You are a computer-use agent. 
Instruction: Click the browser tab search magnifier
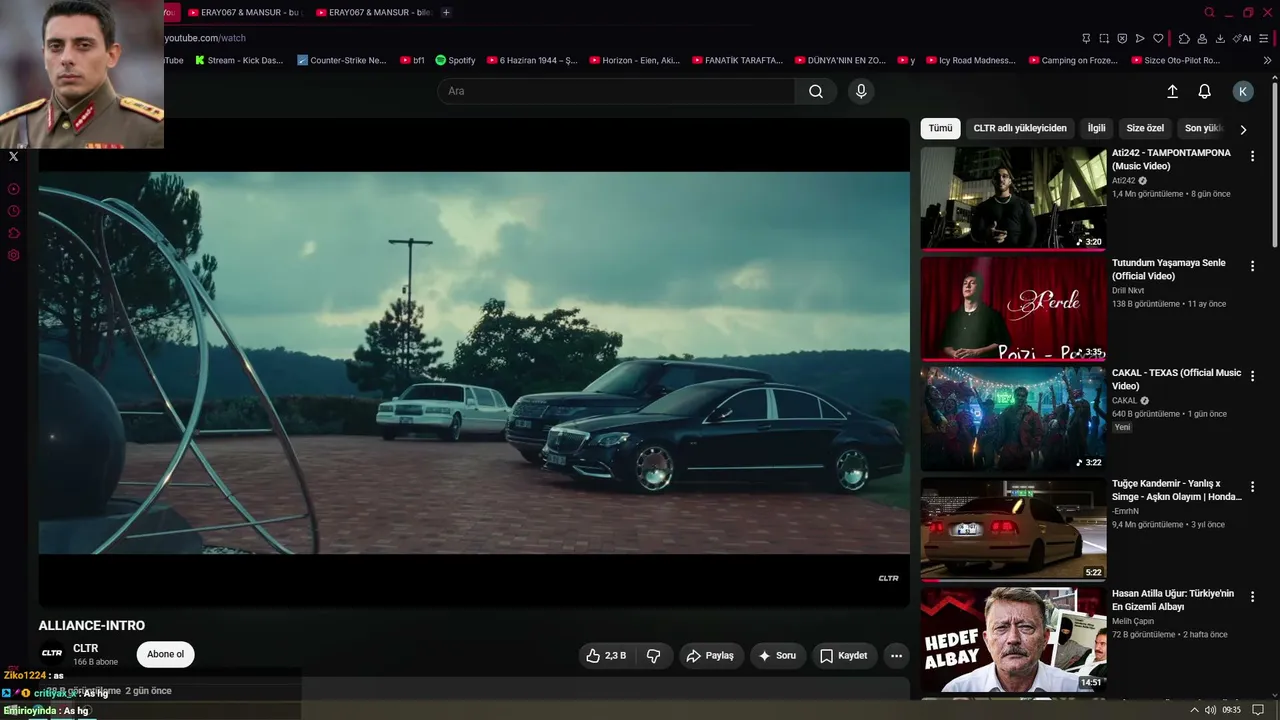(x=1209, y=12)
